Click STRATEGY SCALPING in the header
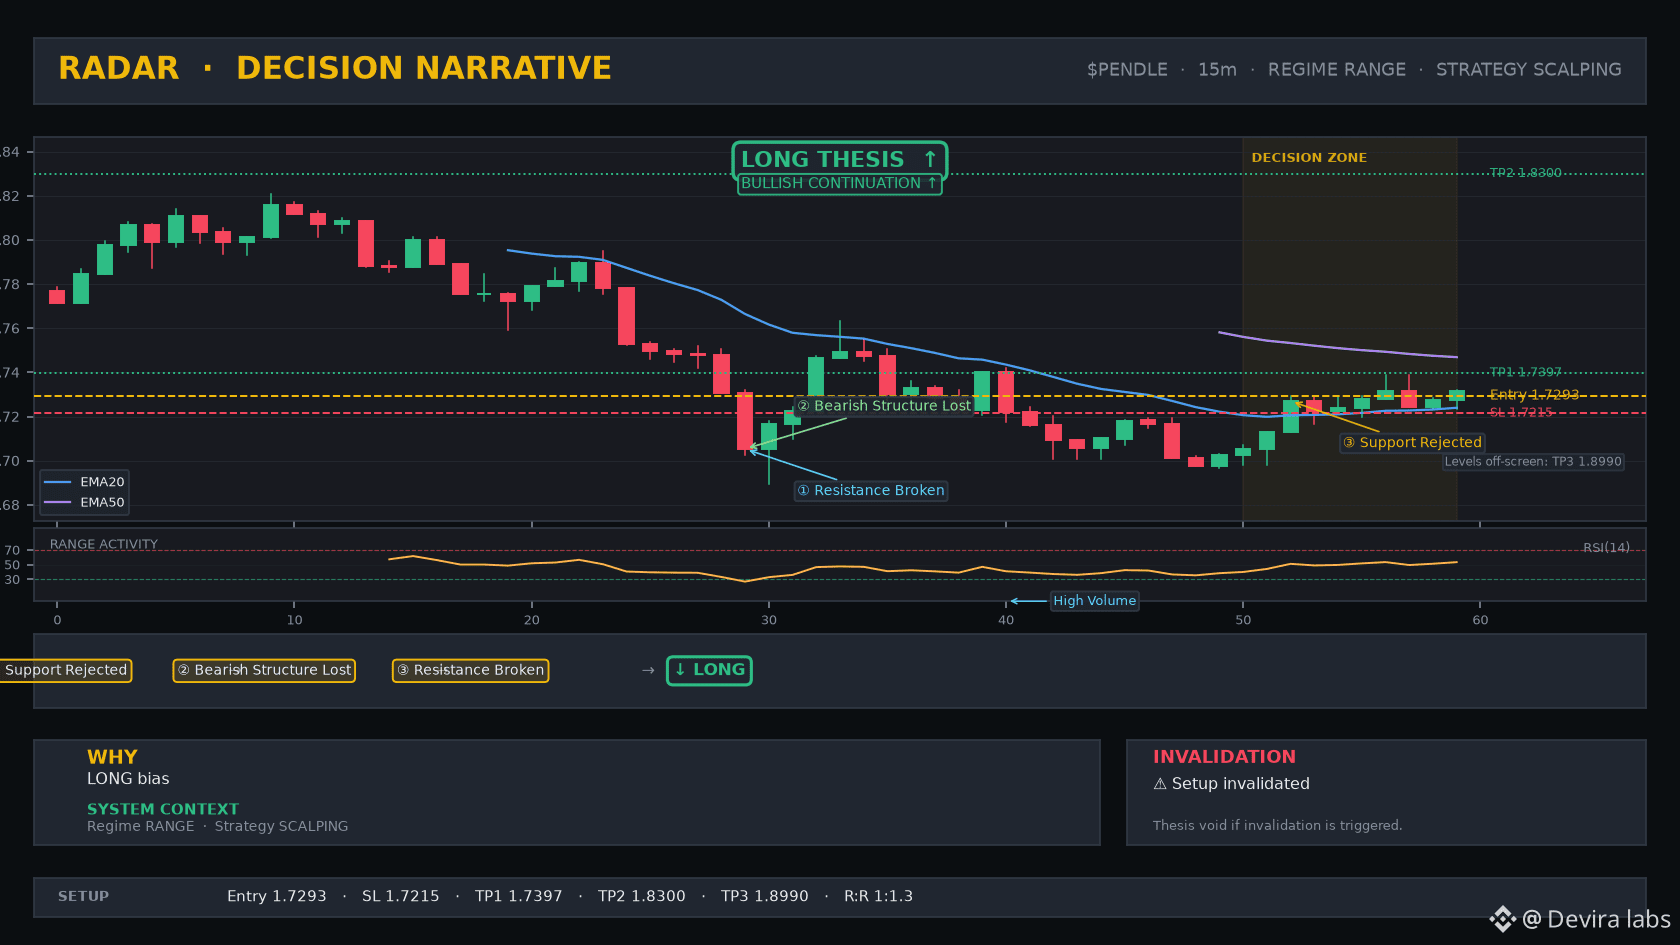Viewport: 1680px width, 945px height. tap(1529, 70)
